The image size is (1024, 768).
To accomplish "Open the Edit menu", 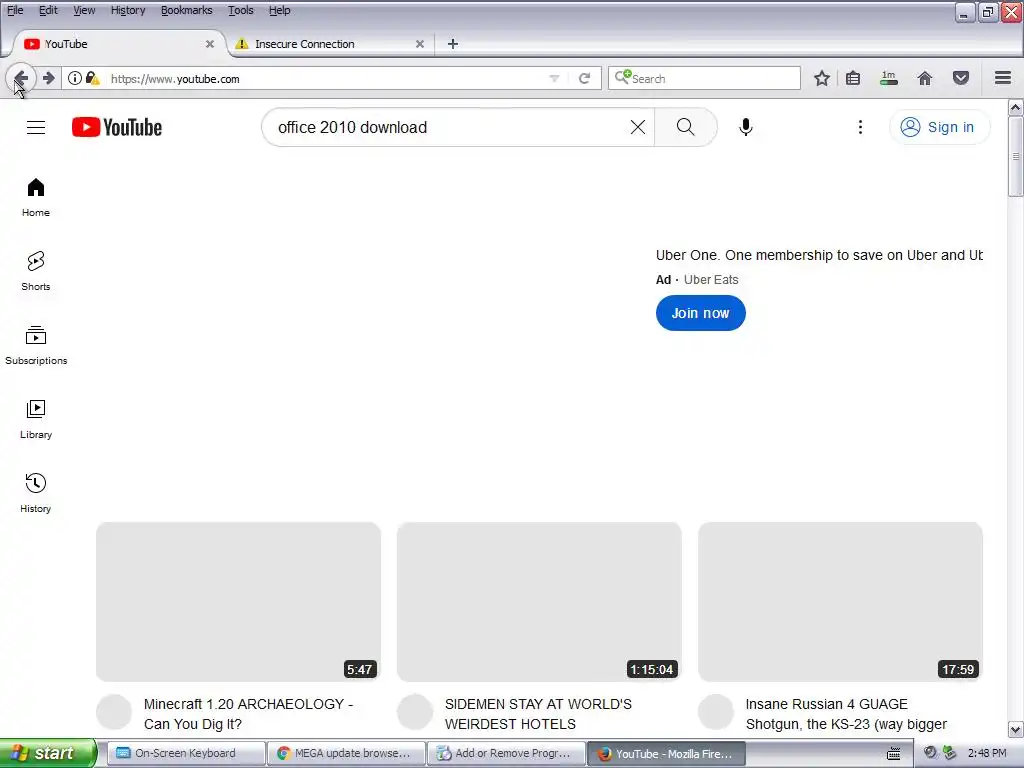I will pos(48,10).
